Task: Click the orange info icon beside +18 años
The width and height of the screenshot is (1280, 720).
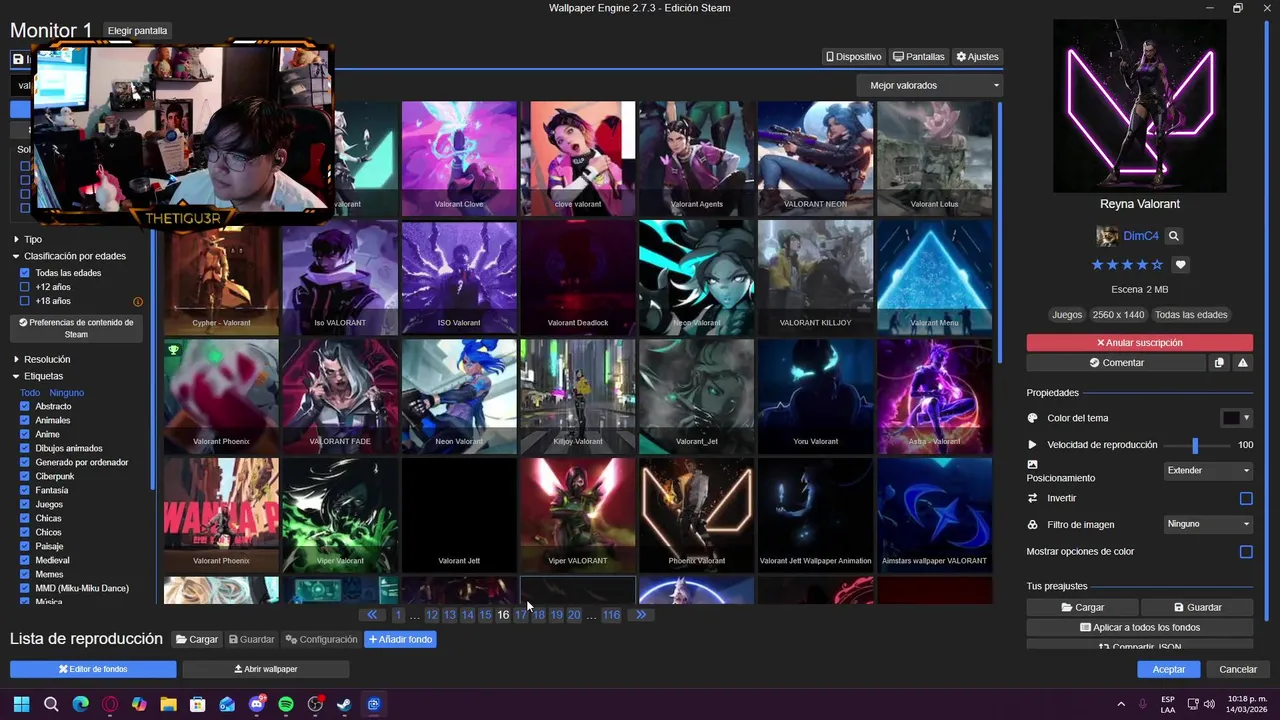Action: 138,301
